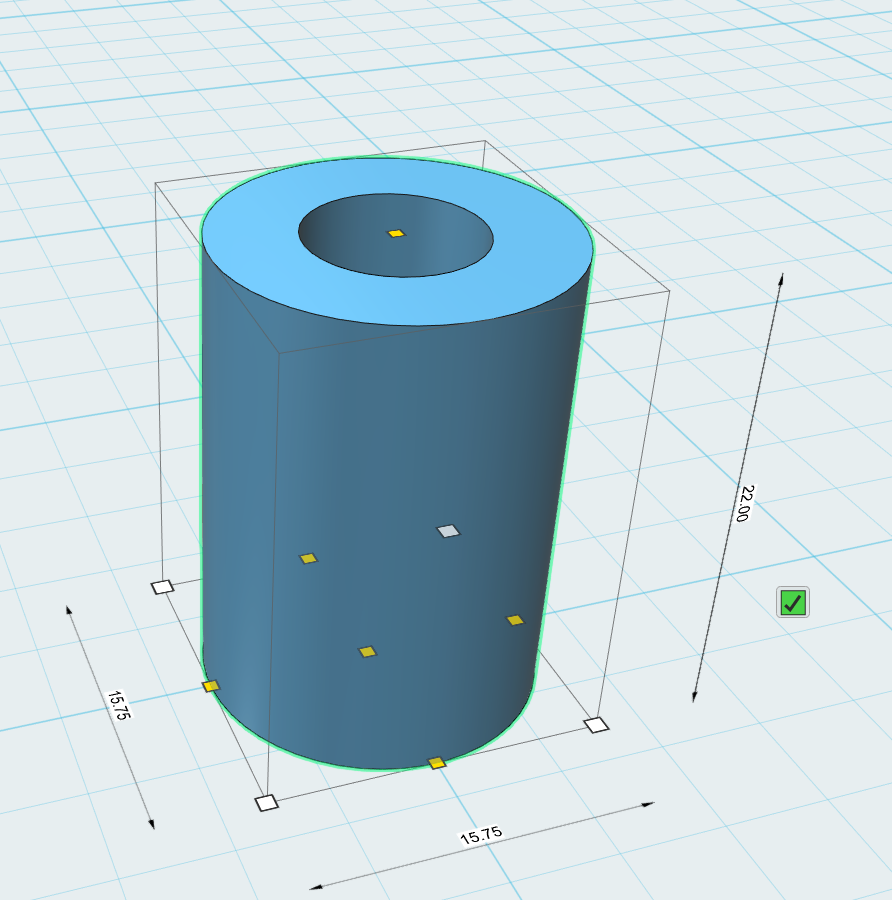The image size is (892, 900).
Task: Select the gray center handle on the cylinder
Action: (x=448, y=531)
